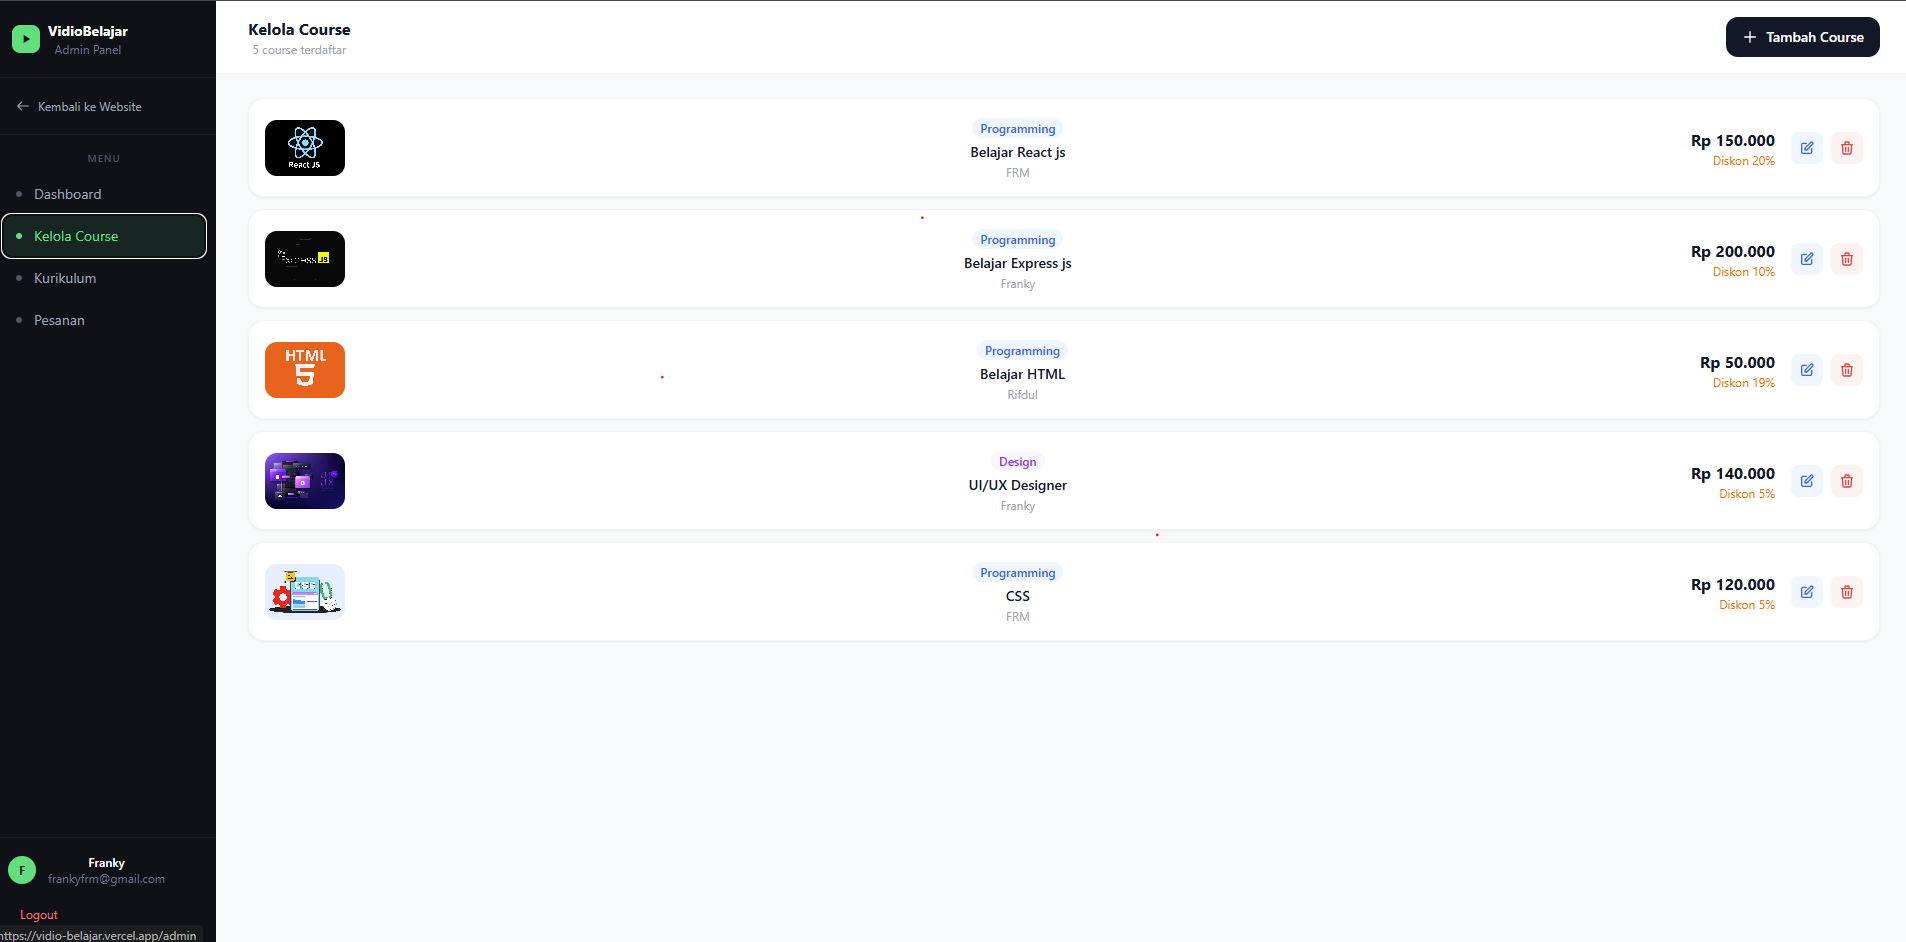The image size is (1906, 942).
Task: Open the Kurikulum menu item
Action: [x=104, y=278]
